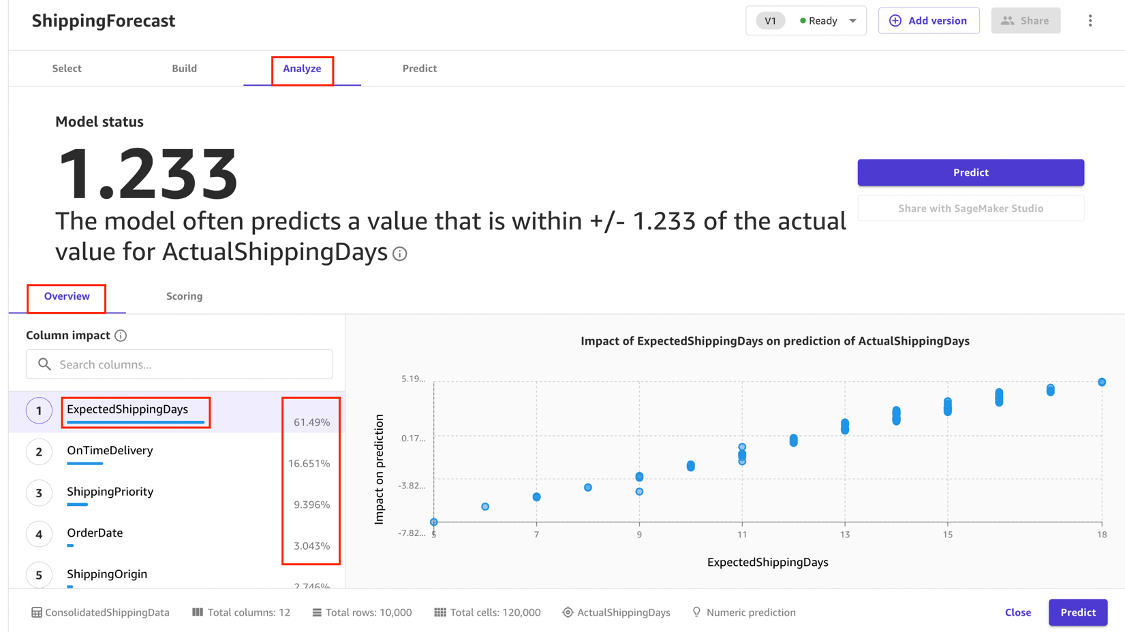Screen dimensions: 1125x633
Task: Click the Share people icon in the header
Action: point(1006,20)
